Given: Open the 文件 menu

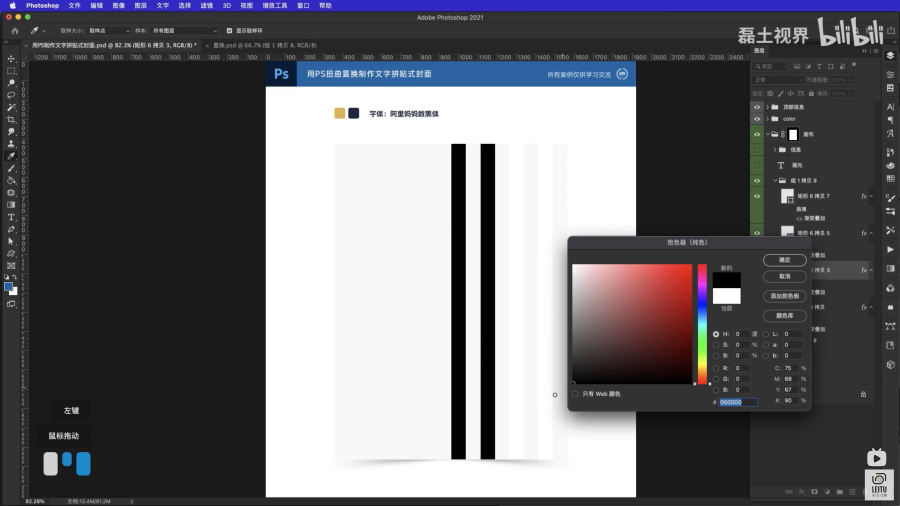Looking at the screenshot, I should (75, 5).
